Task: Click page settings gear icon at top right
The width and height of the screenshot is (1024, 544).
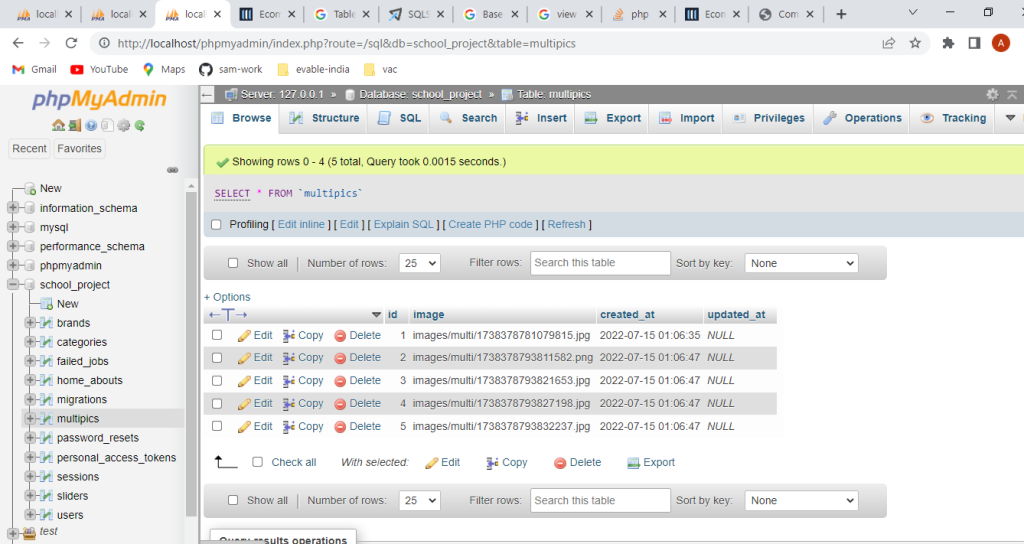Action: click(x=992, y=94)
